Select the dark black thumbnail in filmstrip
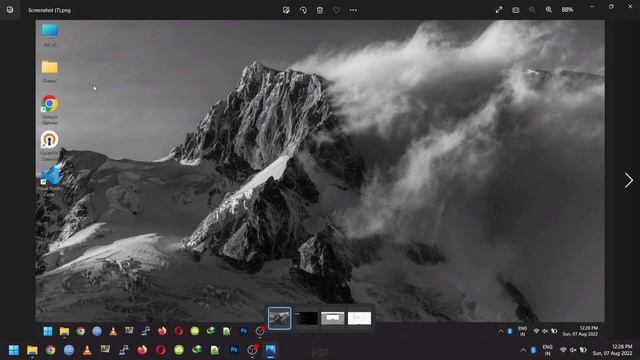 [x=306, y=318]
